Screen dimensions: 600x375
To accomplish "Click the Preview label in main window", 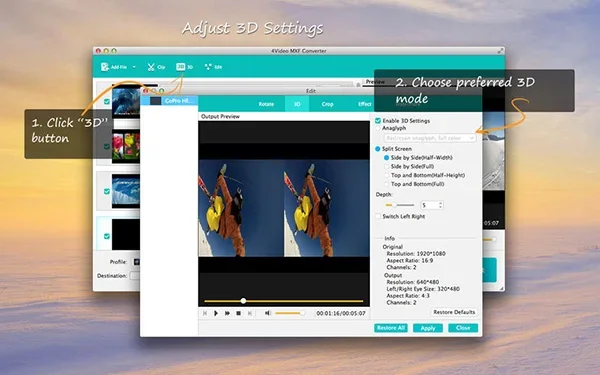I will (375, 82).
